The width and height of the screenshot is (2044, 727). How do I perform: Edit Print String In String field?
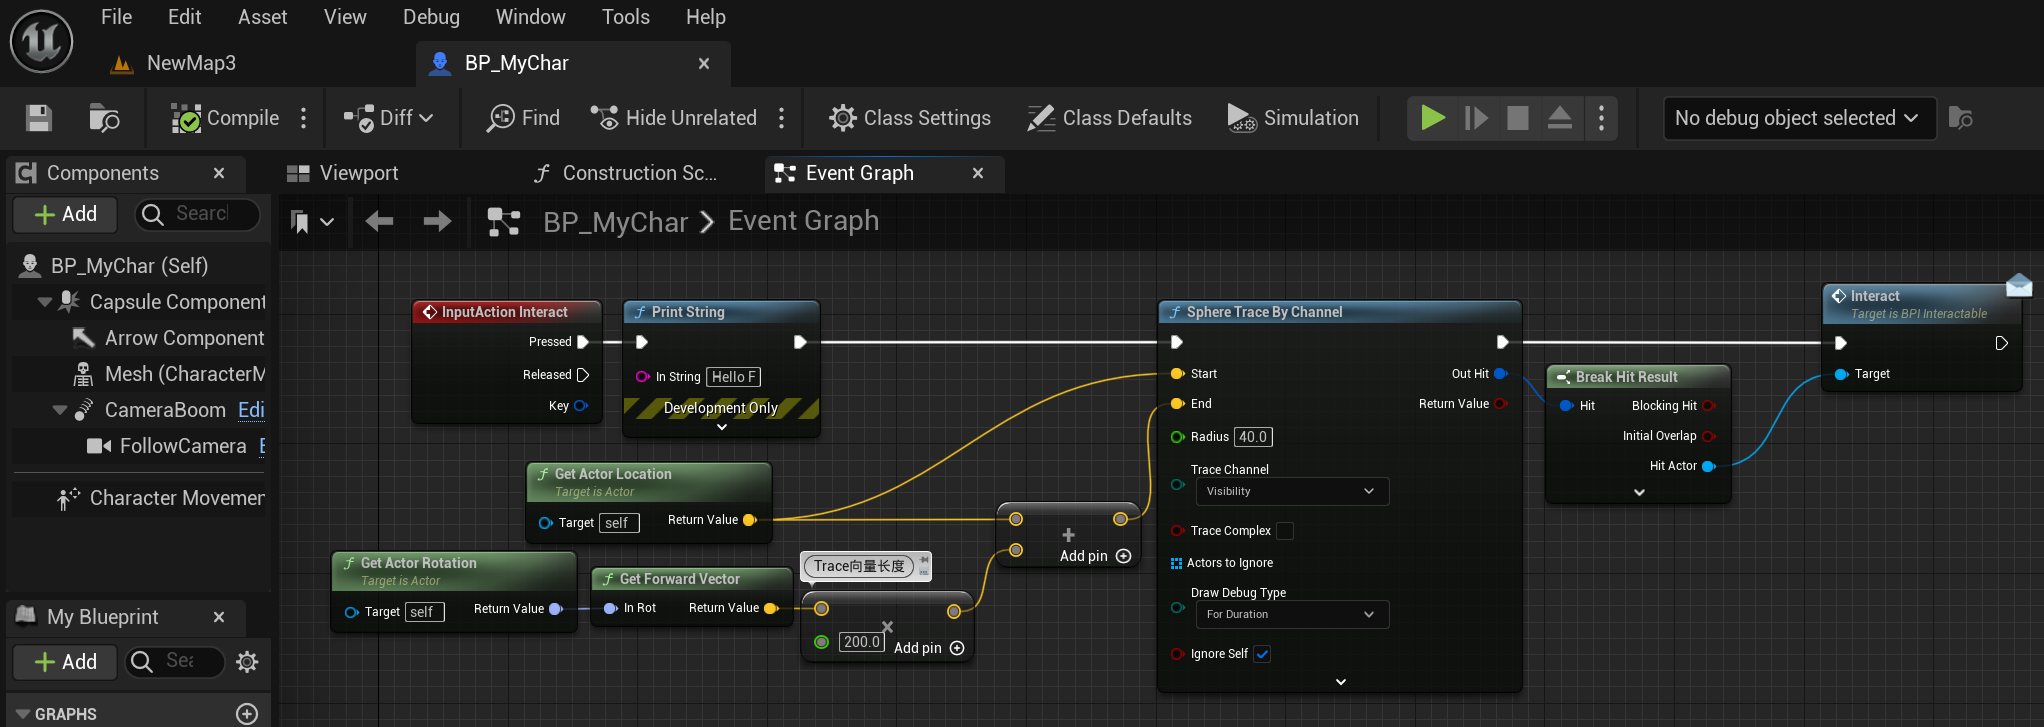click(x=733, y=377)
